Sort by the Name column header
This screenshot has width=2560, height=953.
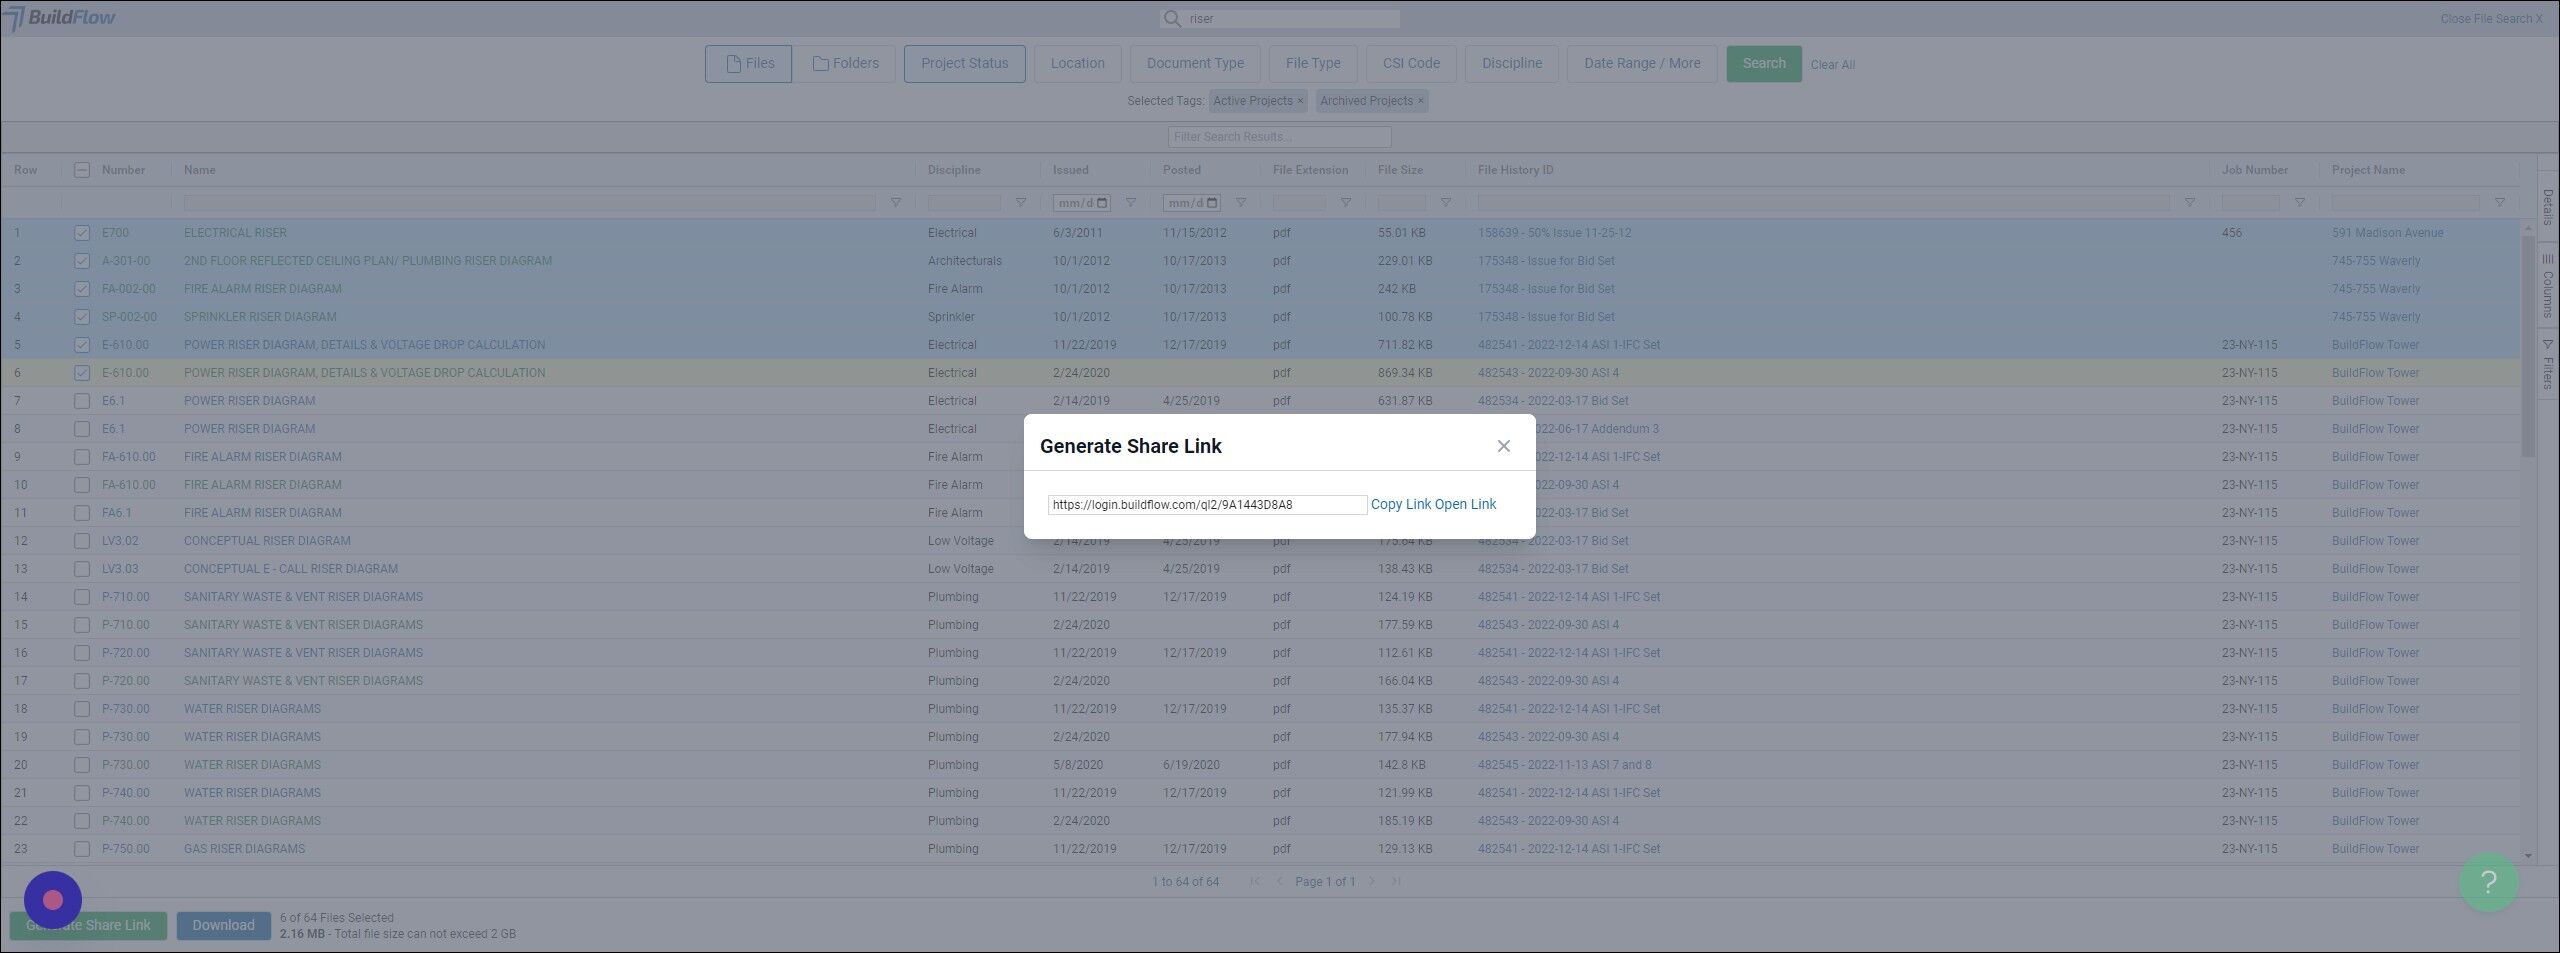pyautogui.click(x=199, y=170)
